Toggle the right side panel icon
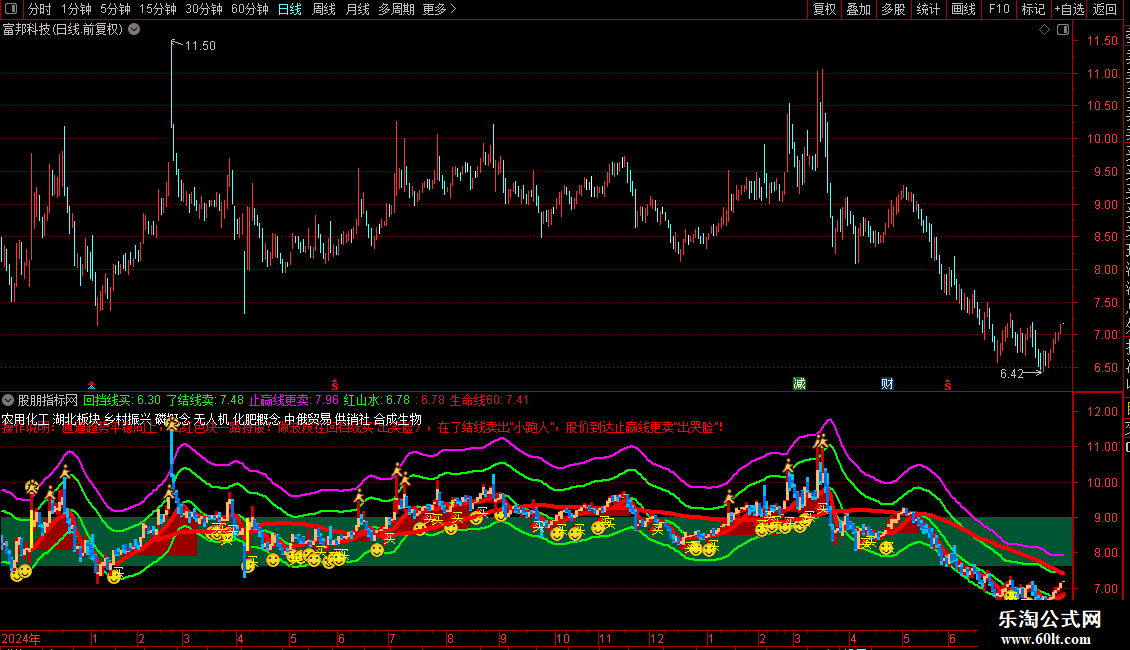Image resolution: width=1130 pixels, height=650 pixels. pyautogui.click(x=1063, y=30)
